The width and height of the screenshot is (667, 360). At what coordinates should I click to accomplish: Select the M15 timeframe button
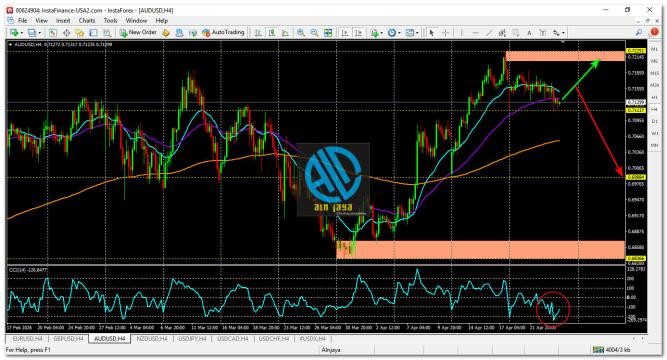[655, 73]
